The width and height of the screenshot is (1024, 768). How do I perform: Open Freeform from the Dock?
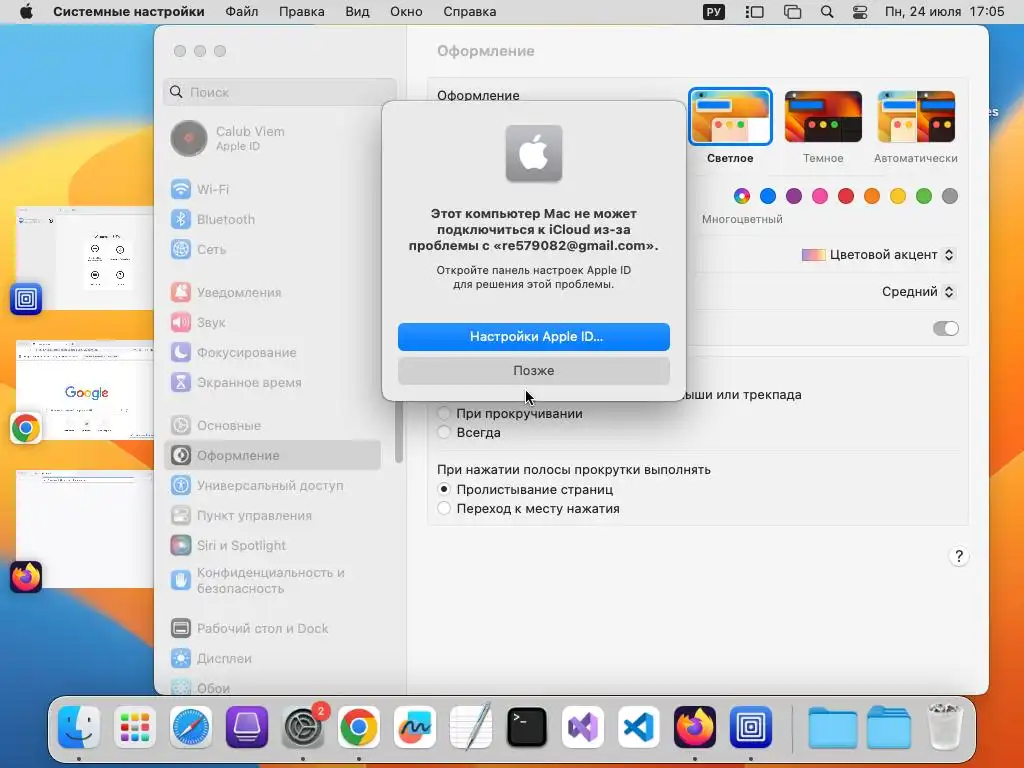(415, 727)
